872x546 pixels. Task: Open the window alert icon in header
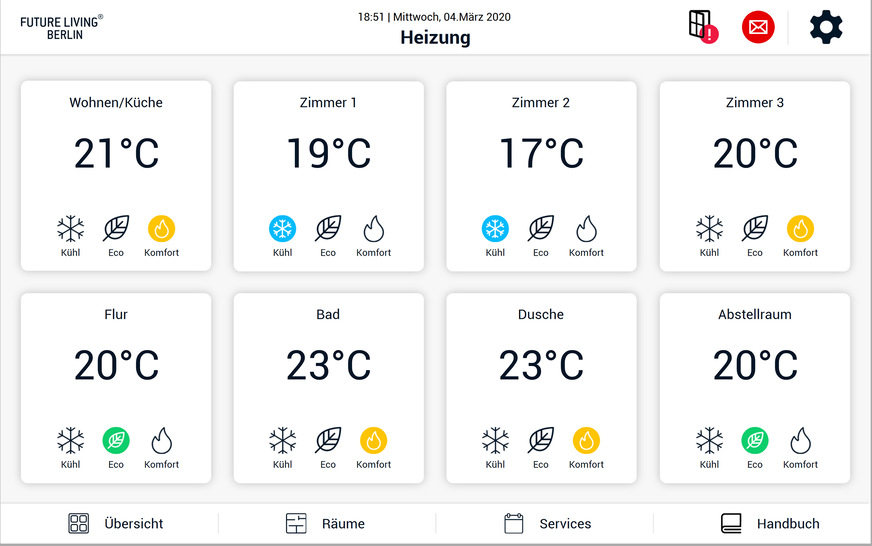click(x=703, y=27)
